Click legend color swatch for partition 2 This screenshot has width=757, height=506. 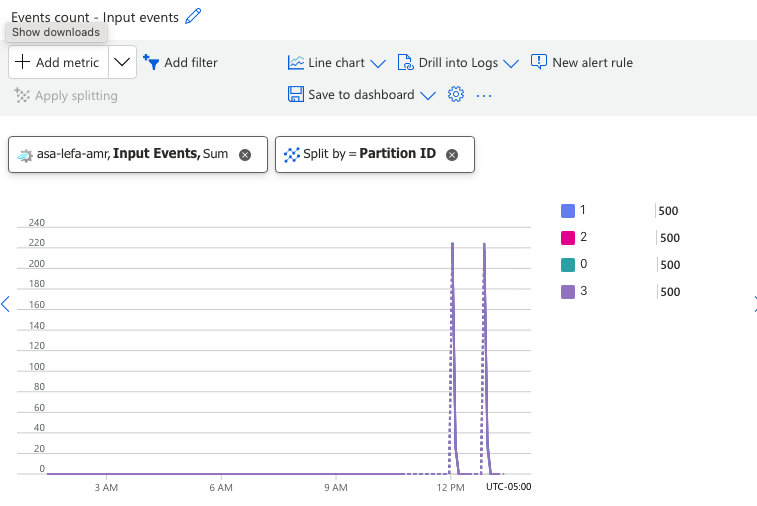coord(568,238)
